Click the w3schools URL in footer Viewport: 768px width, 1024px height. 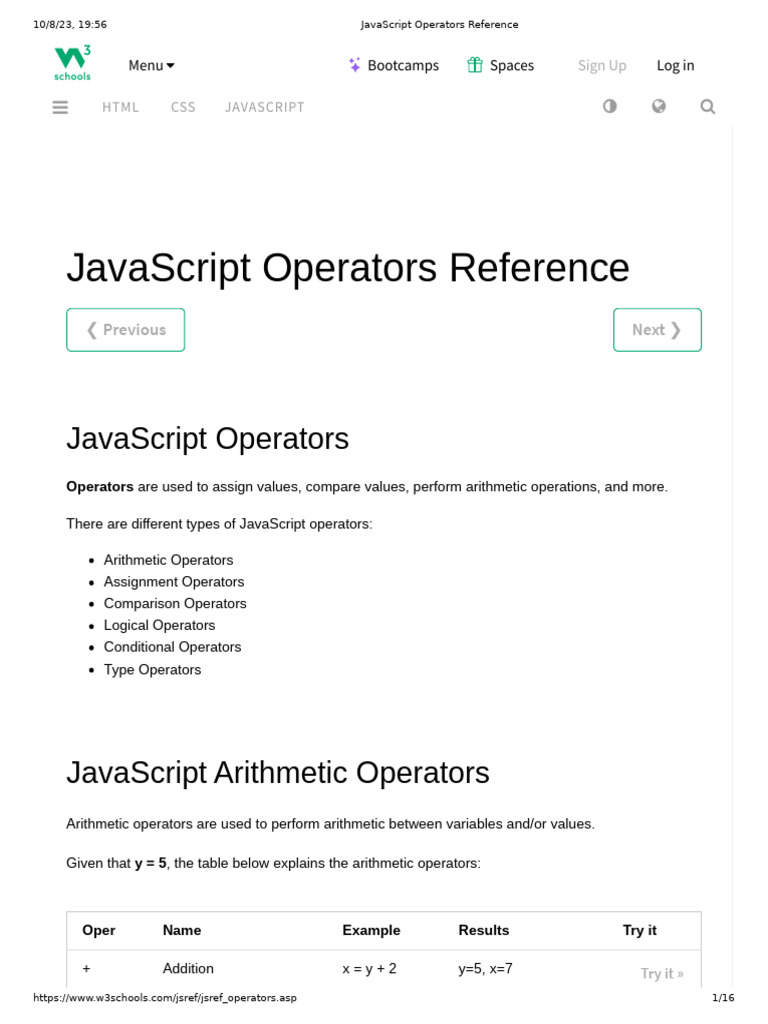[x=165, y=998]
